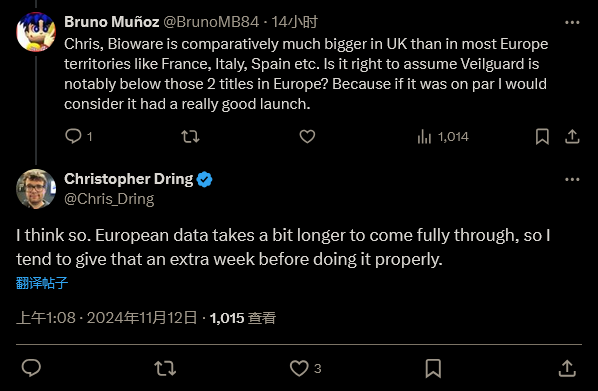Reply to Christopher Dring's tweet
Image resolution: width=598 pixels, height=391 pixels.
pyautogui.click(x=31, y=368)
